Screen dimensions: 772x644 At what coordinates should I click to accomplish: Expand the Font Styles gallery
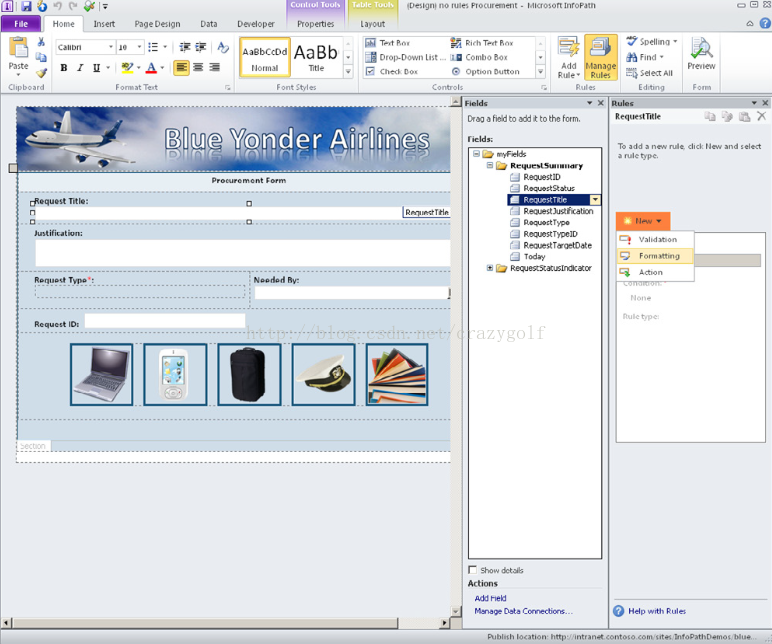pyautogui.click(x=349, y=72)
